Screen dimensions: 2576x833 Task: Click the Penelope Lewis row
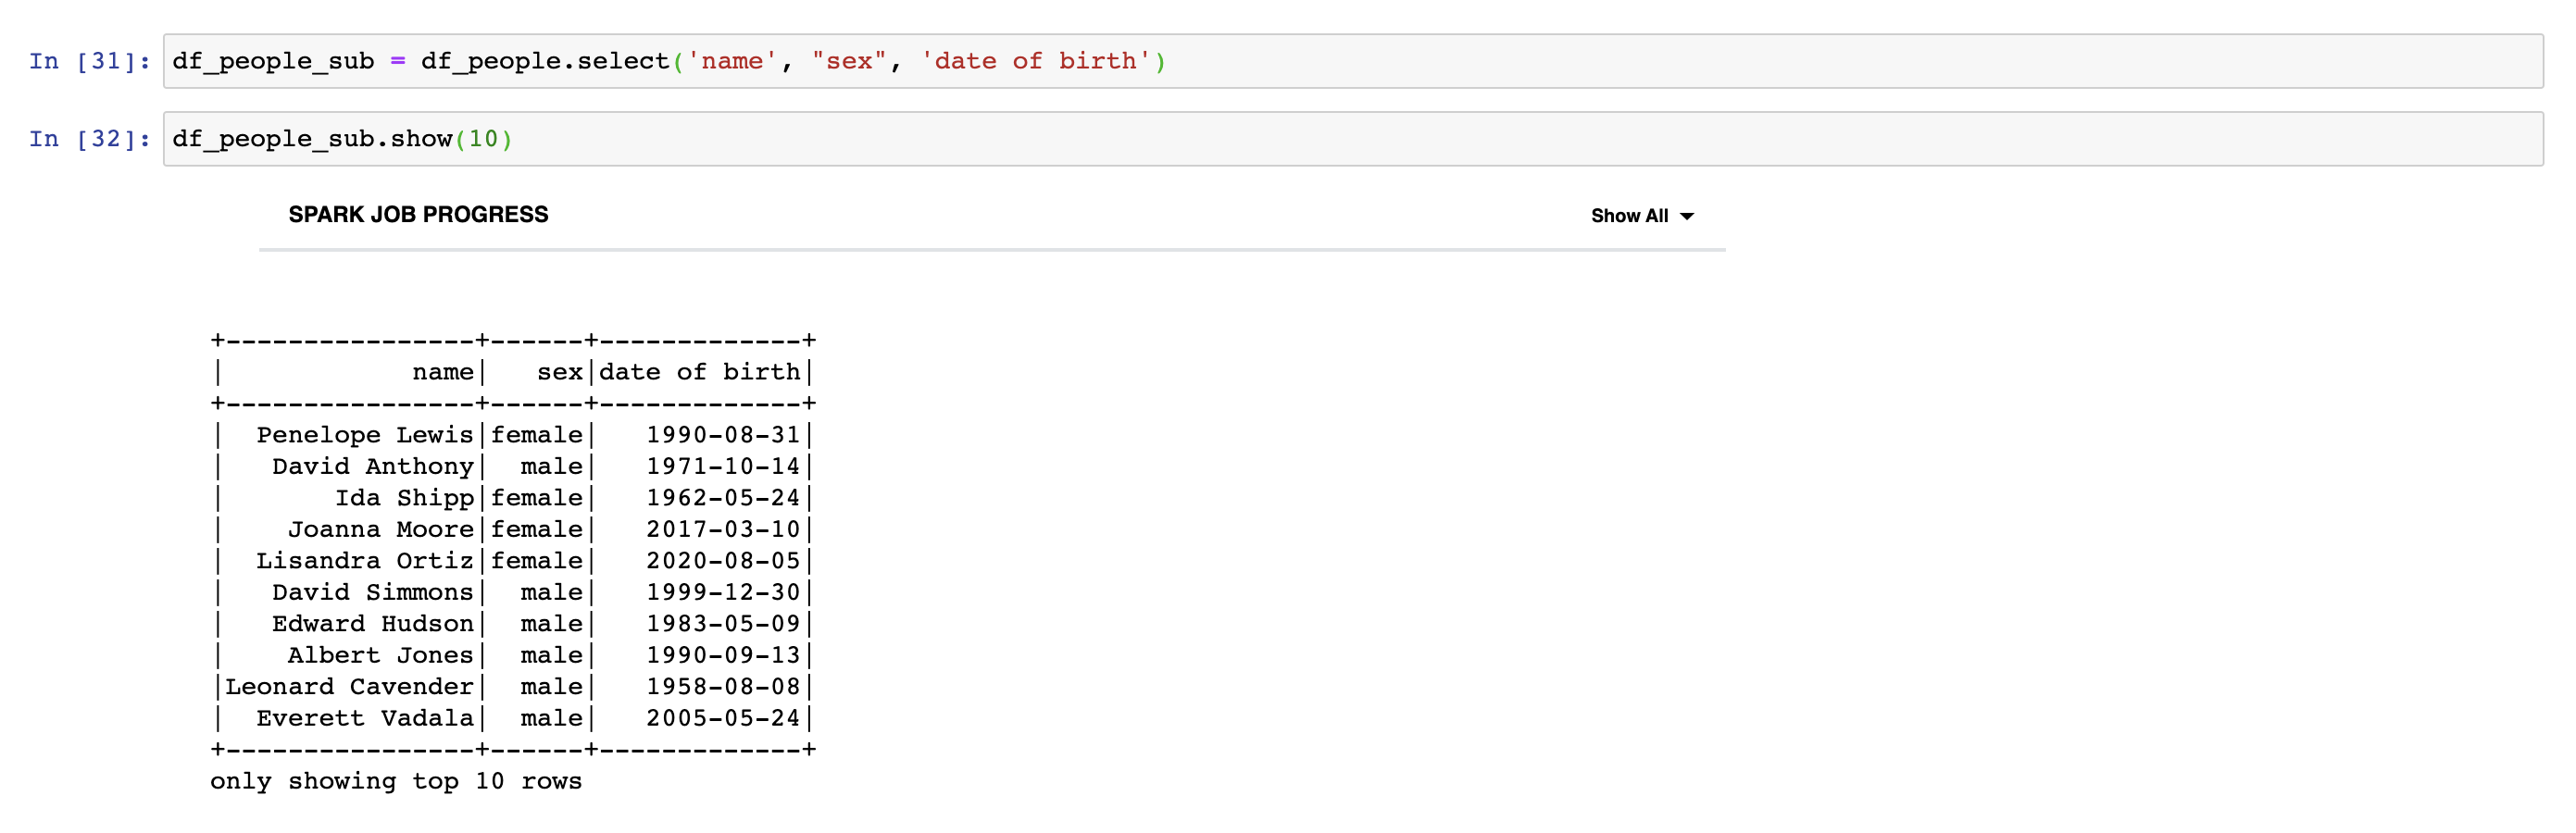coord(513,435)
